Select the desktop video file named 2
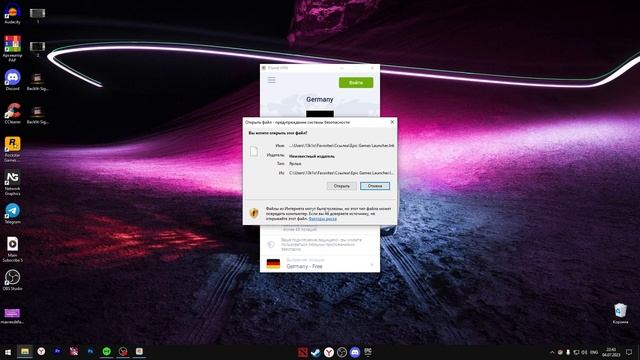The height and width of the screenshot is (360, 640). tap(37, 49)
